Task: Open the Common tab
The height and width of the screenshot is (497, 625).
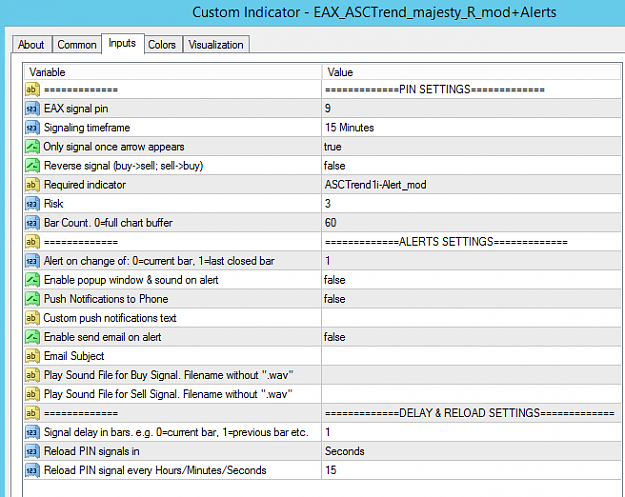Action: point(77,45)
